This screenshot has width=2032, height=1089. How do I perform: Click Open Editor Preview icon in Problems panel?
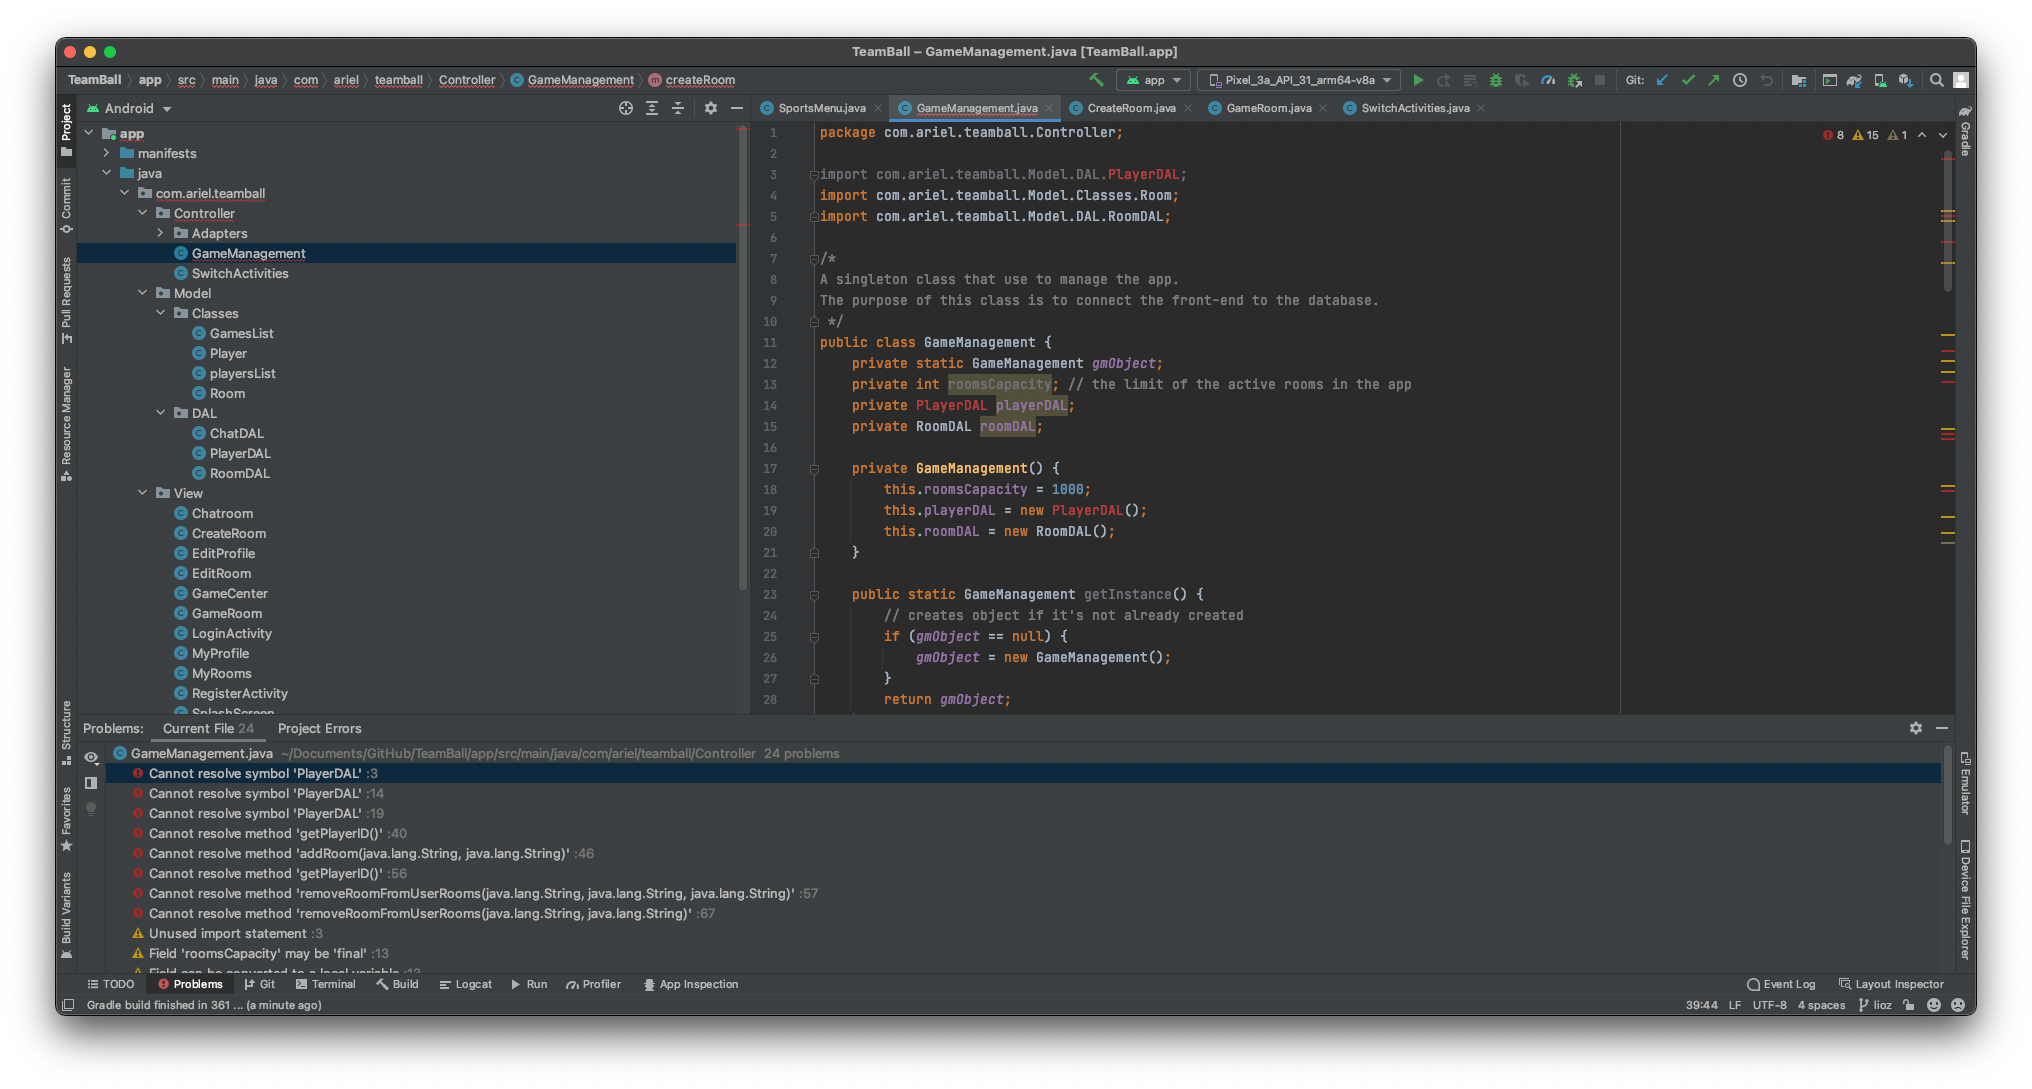(91, 783)
